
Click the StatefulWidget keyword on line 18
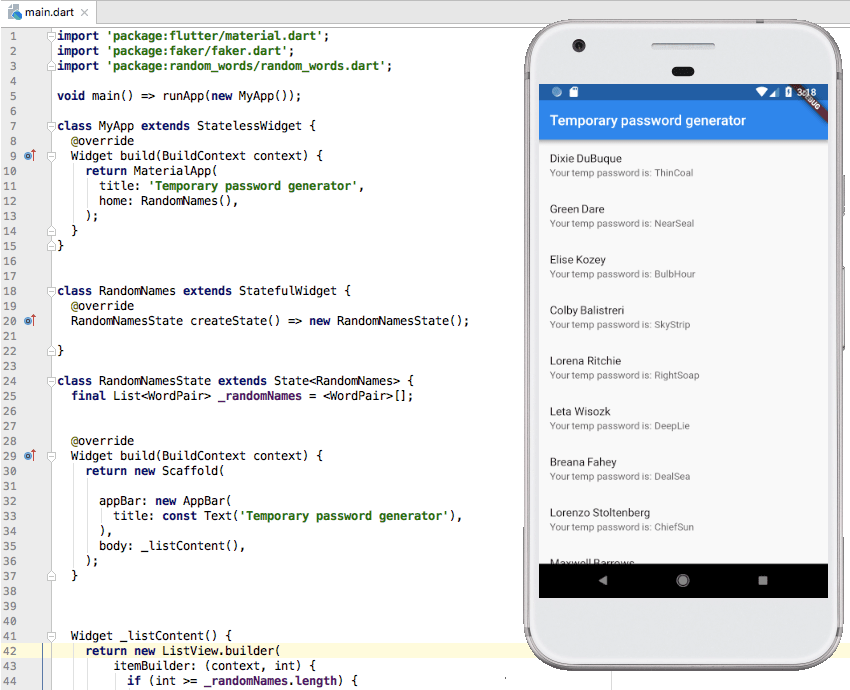288,291
